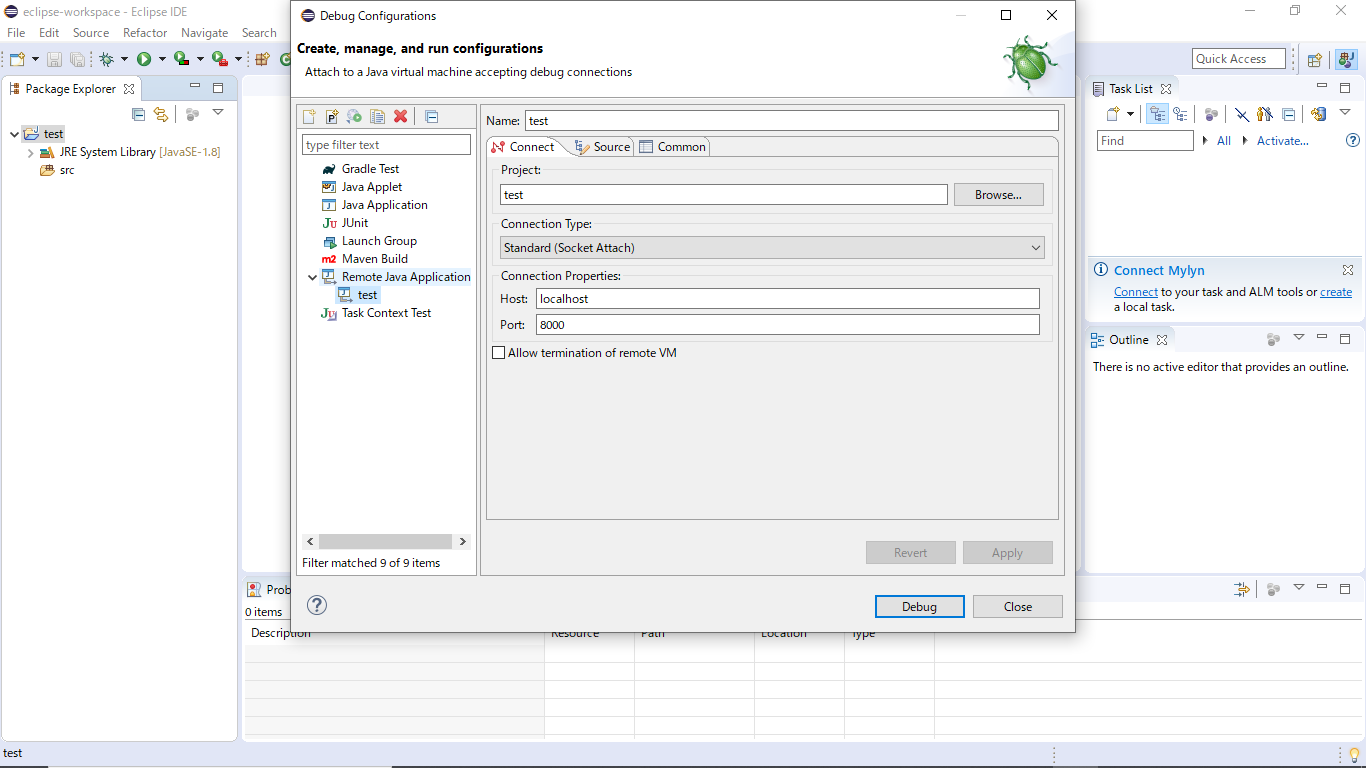Click the Port field containing 8000
The height and width of the screenshot is (768, 1366).
788,325
